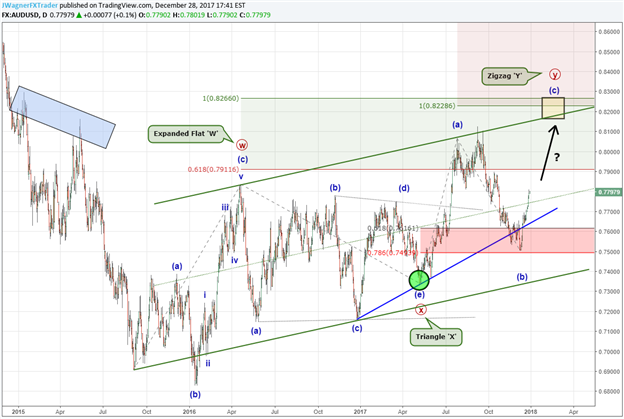Click the blue iii subwave label

click(225, 207)
